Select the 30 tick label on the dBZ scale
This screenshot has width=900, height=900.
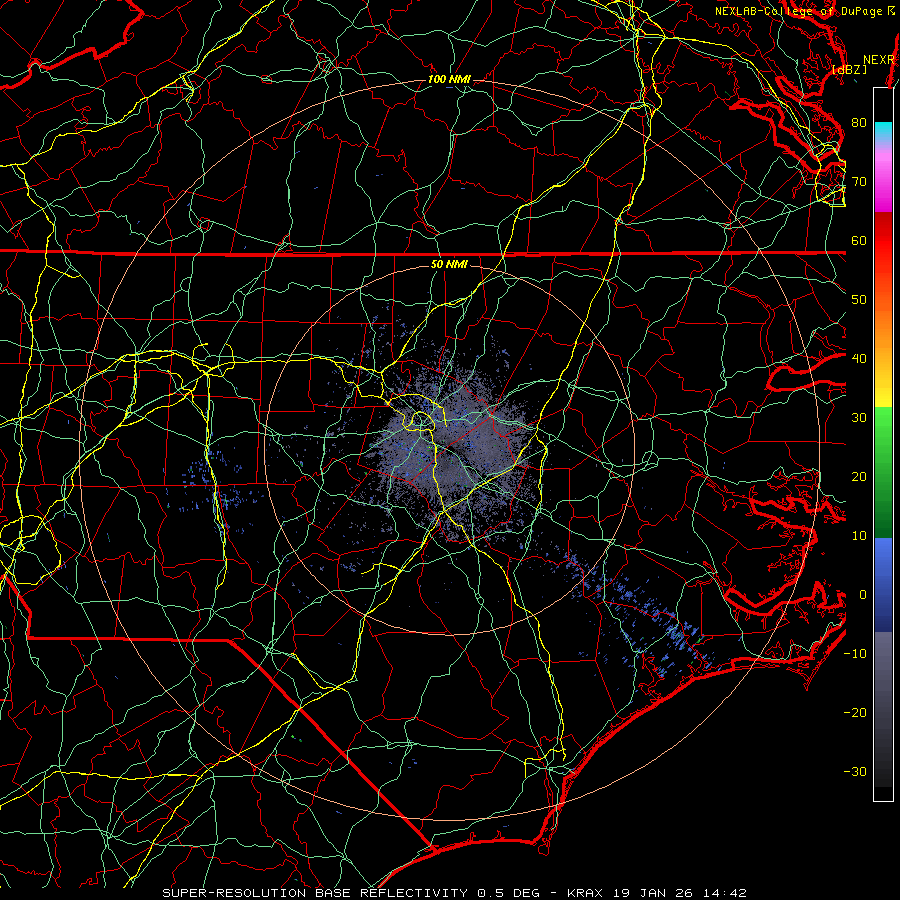(859, 417)
